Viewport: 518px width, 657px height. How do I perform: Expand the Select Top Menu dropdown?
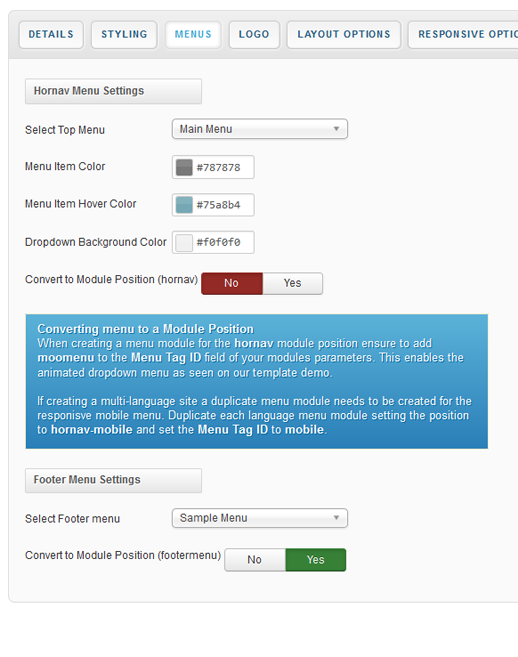[260, 129]
